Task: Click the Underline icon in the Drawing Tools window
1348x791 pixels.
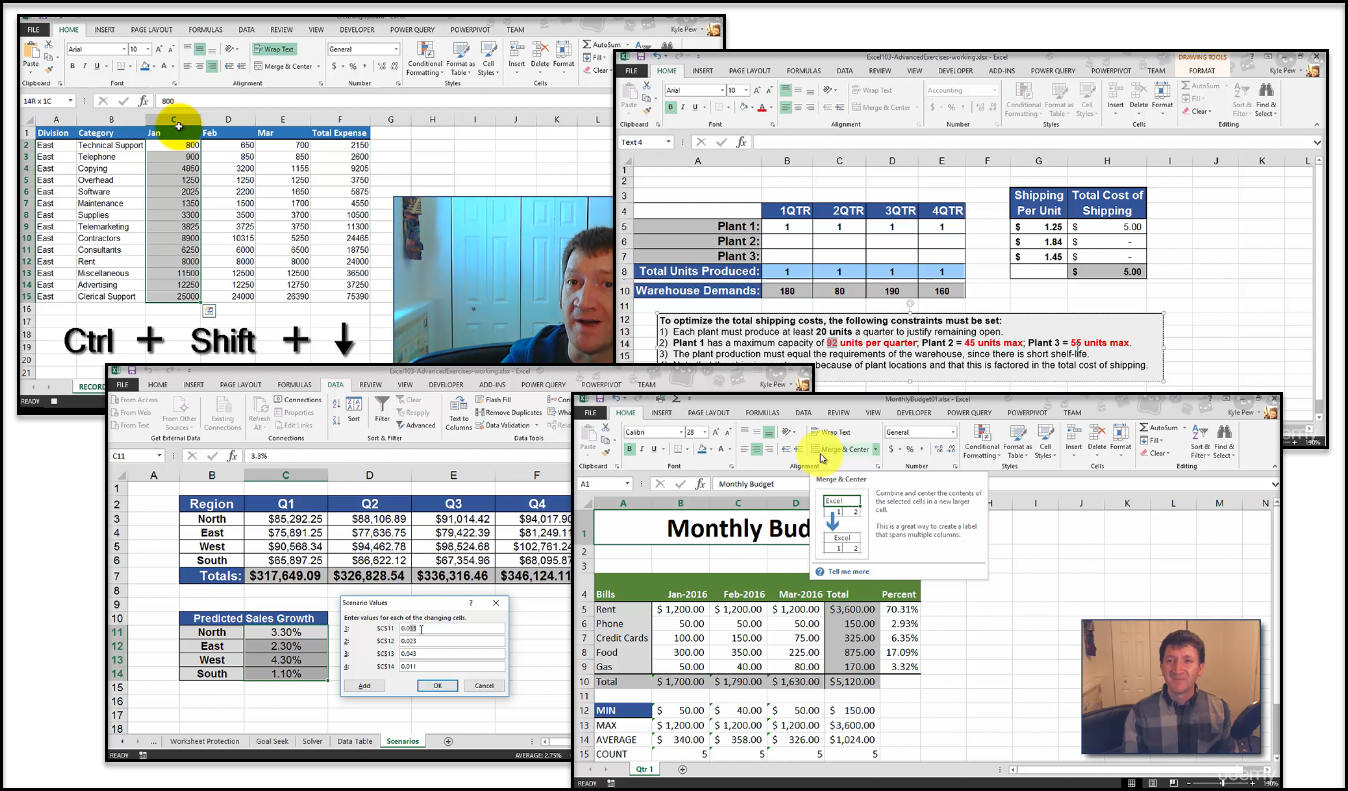Action: [x=697, y=107]
